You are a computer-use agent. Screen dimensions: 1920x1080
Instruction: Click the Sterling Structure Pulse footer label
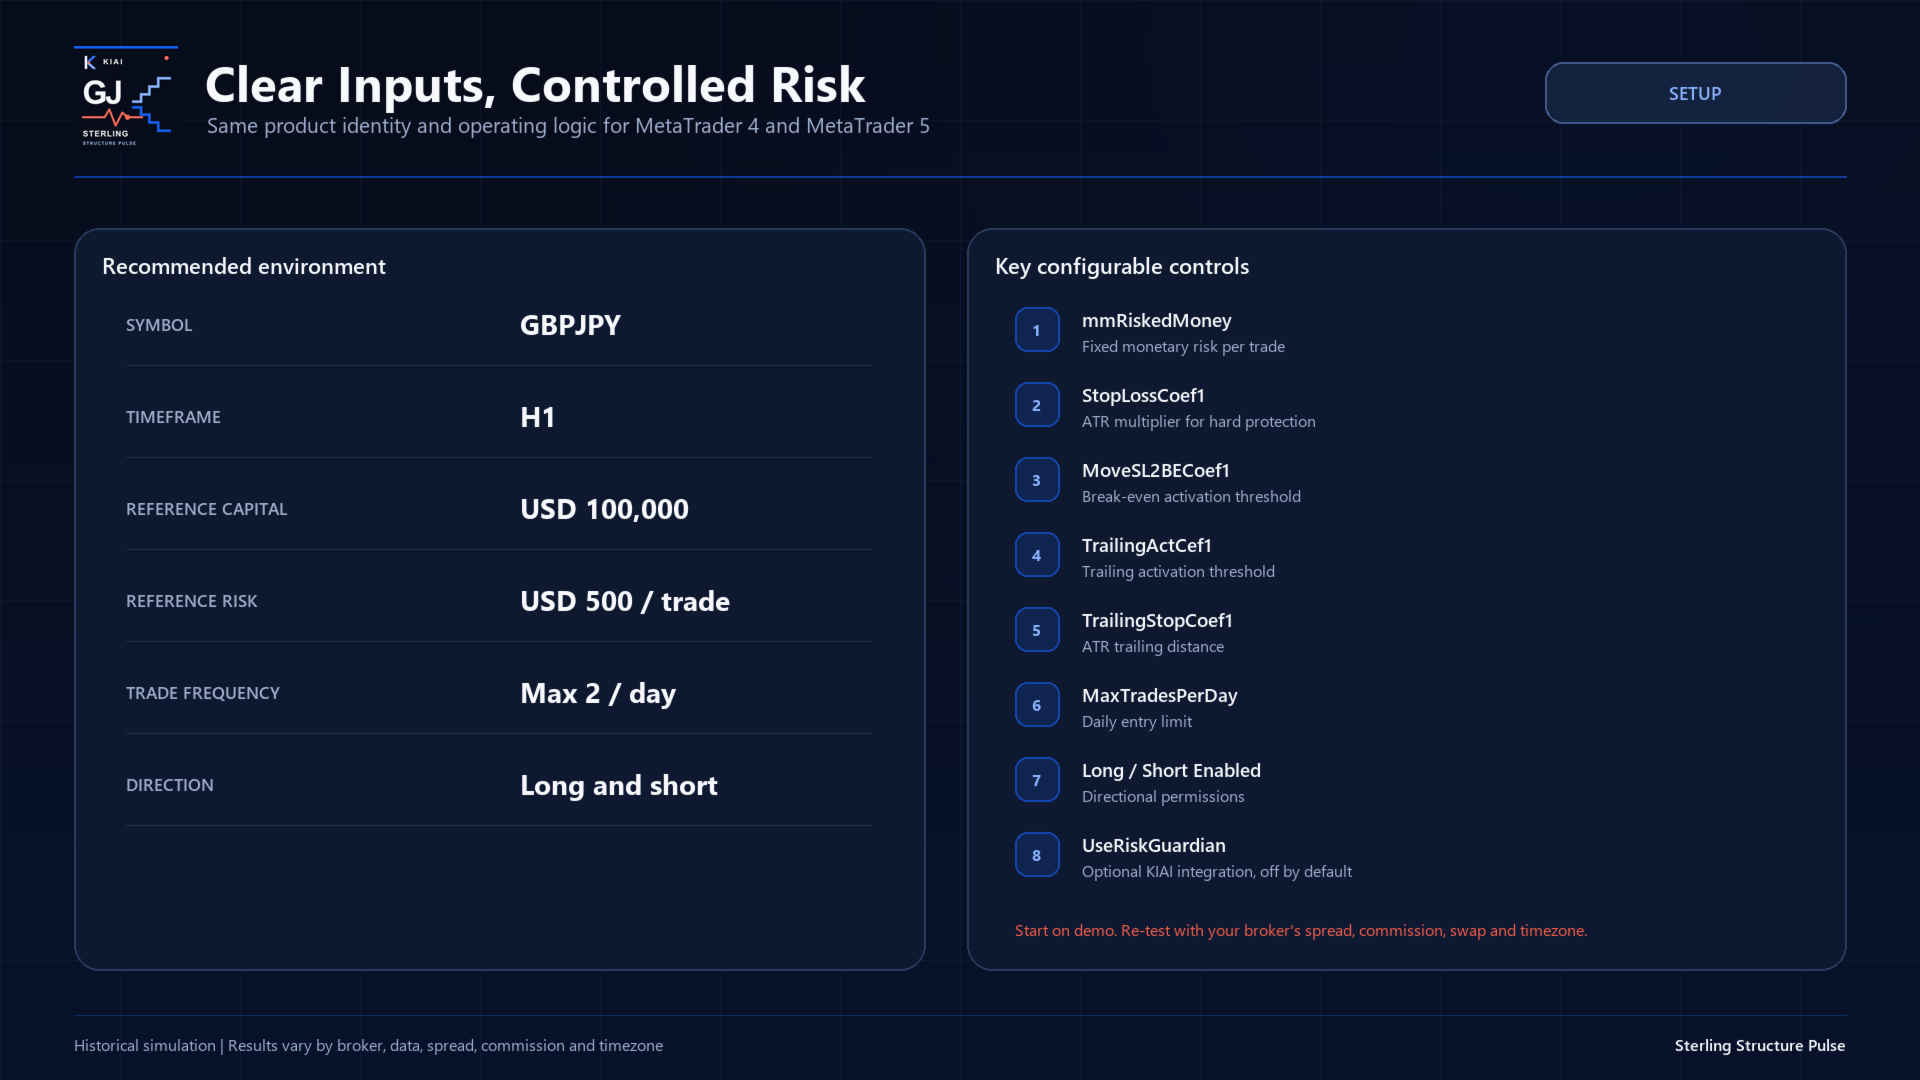pos(1760,1045)
